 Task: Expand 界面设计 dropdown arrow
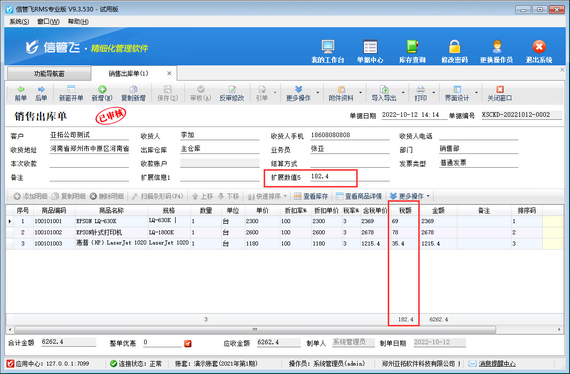coord(476,93)
